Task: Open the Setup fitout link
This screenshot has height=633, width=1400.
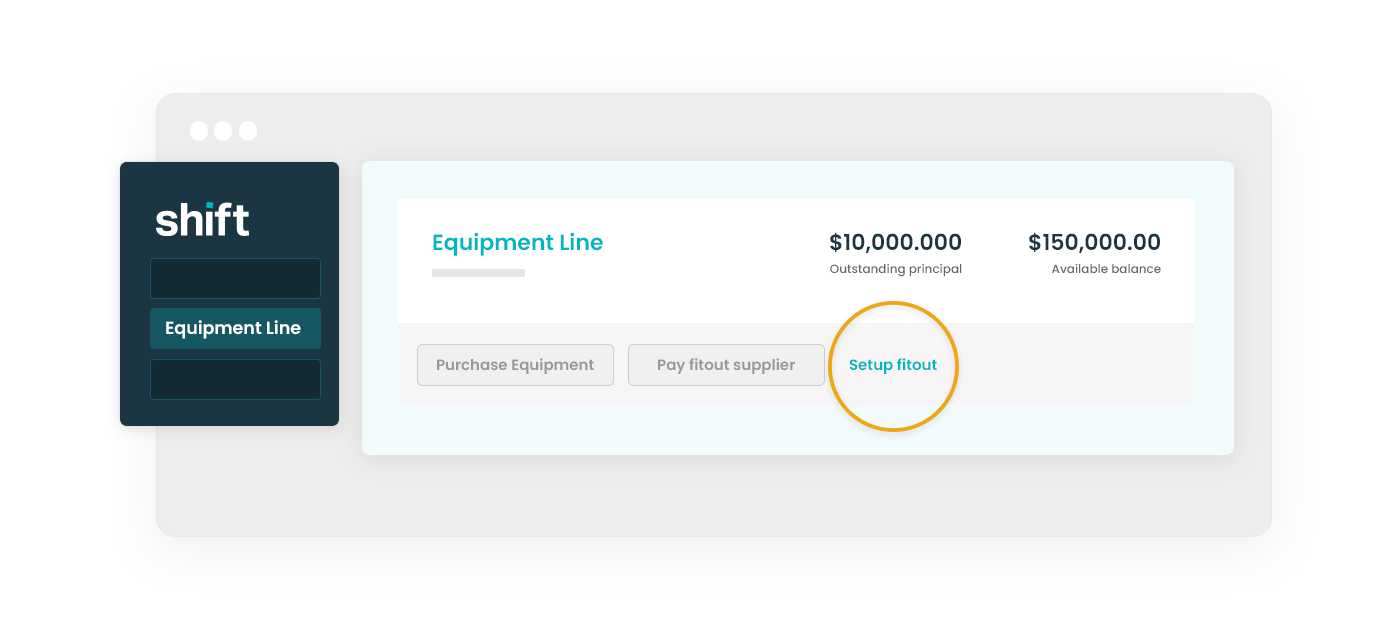Action: (x=893, y=365)
